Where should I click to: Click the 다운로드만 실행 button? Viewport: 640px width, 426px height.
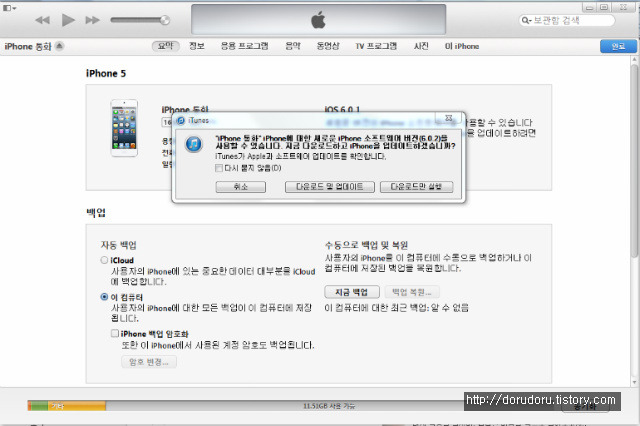(416, 187)
